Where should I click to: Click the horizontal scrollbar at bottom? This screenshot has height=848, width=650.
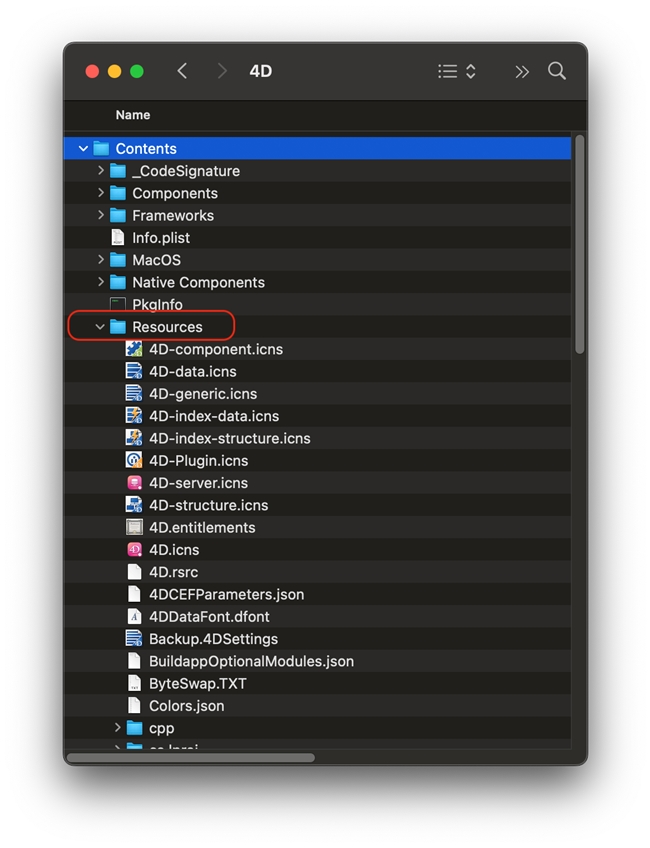[x=190, y=757]
